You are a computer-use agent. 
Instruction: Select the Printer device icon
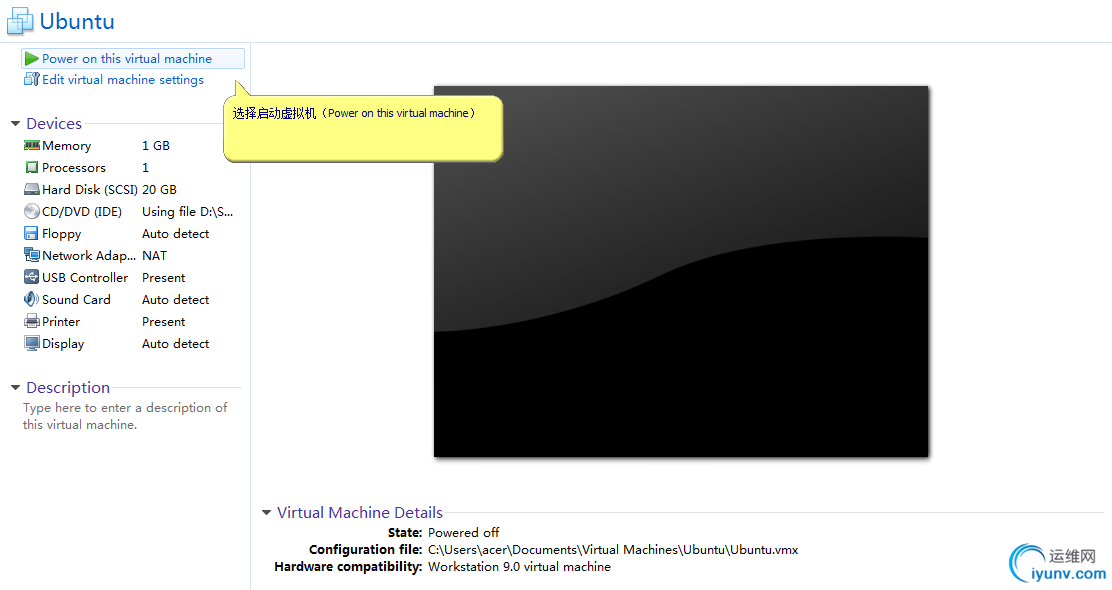click(31, 321)
